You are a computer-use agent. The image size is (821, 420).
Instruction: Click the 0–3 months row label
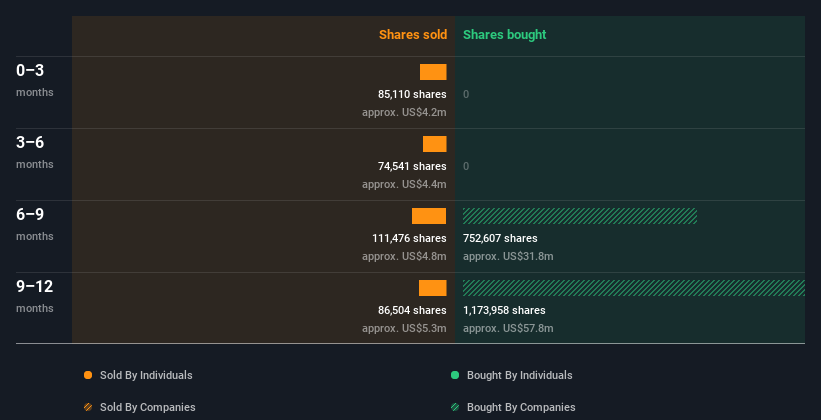click(35, 80)
